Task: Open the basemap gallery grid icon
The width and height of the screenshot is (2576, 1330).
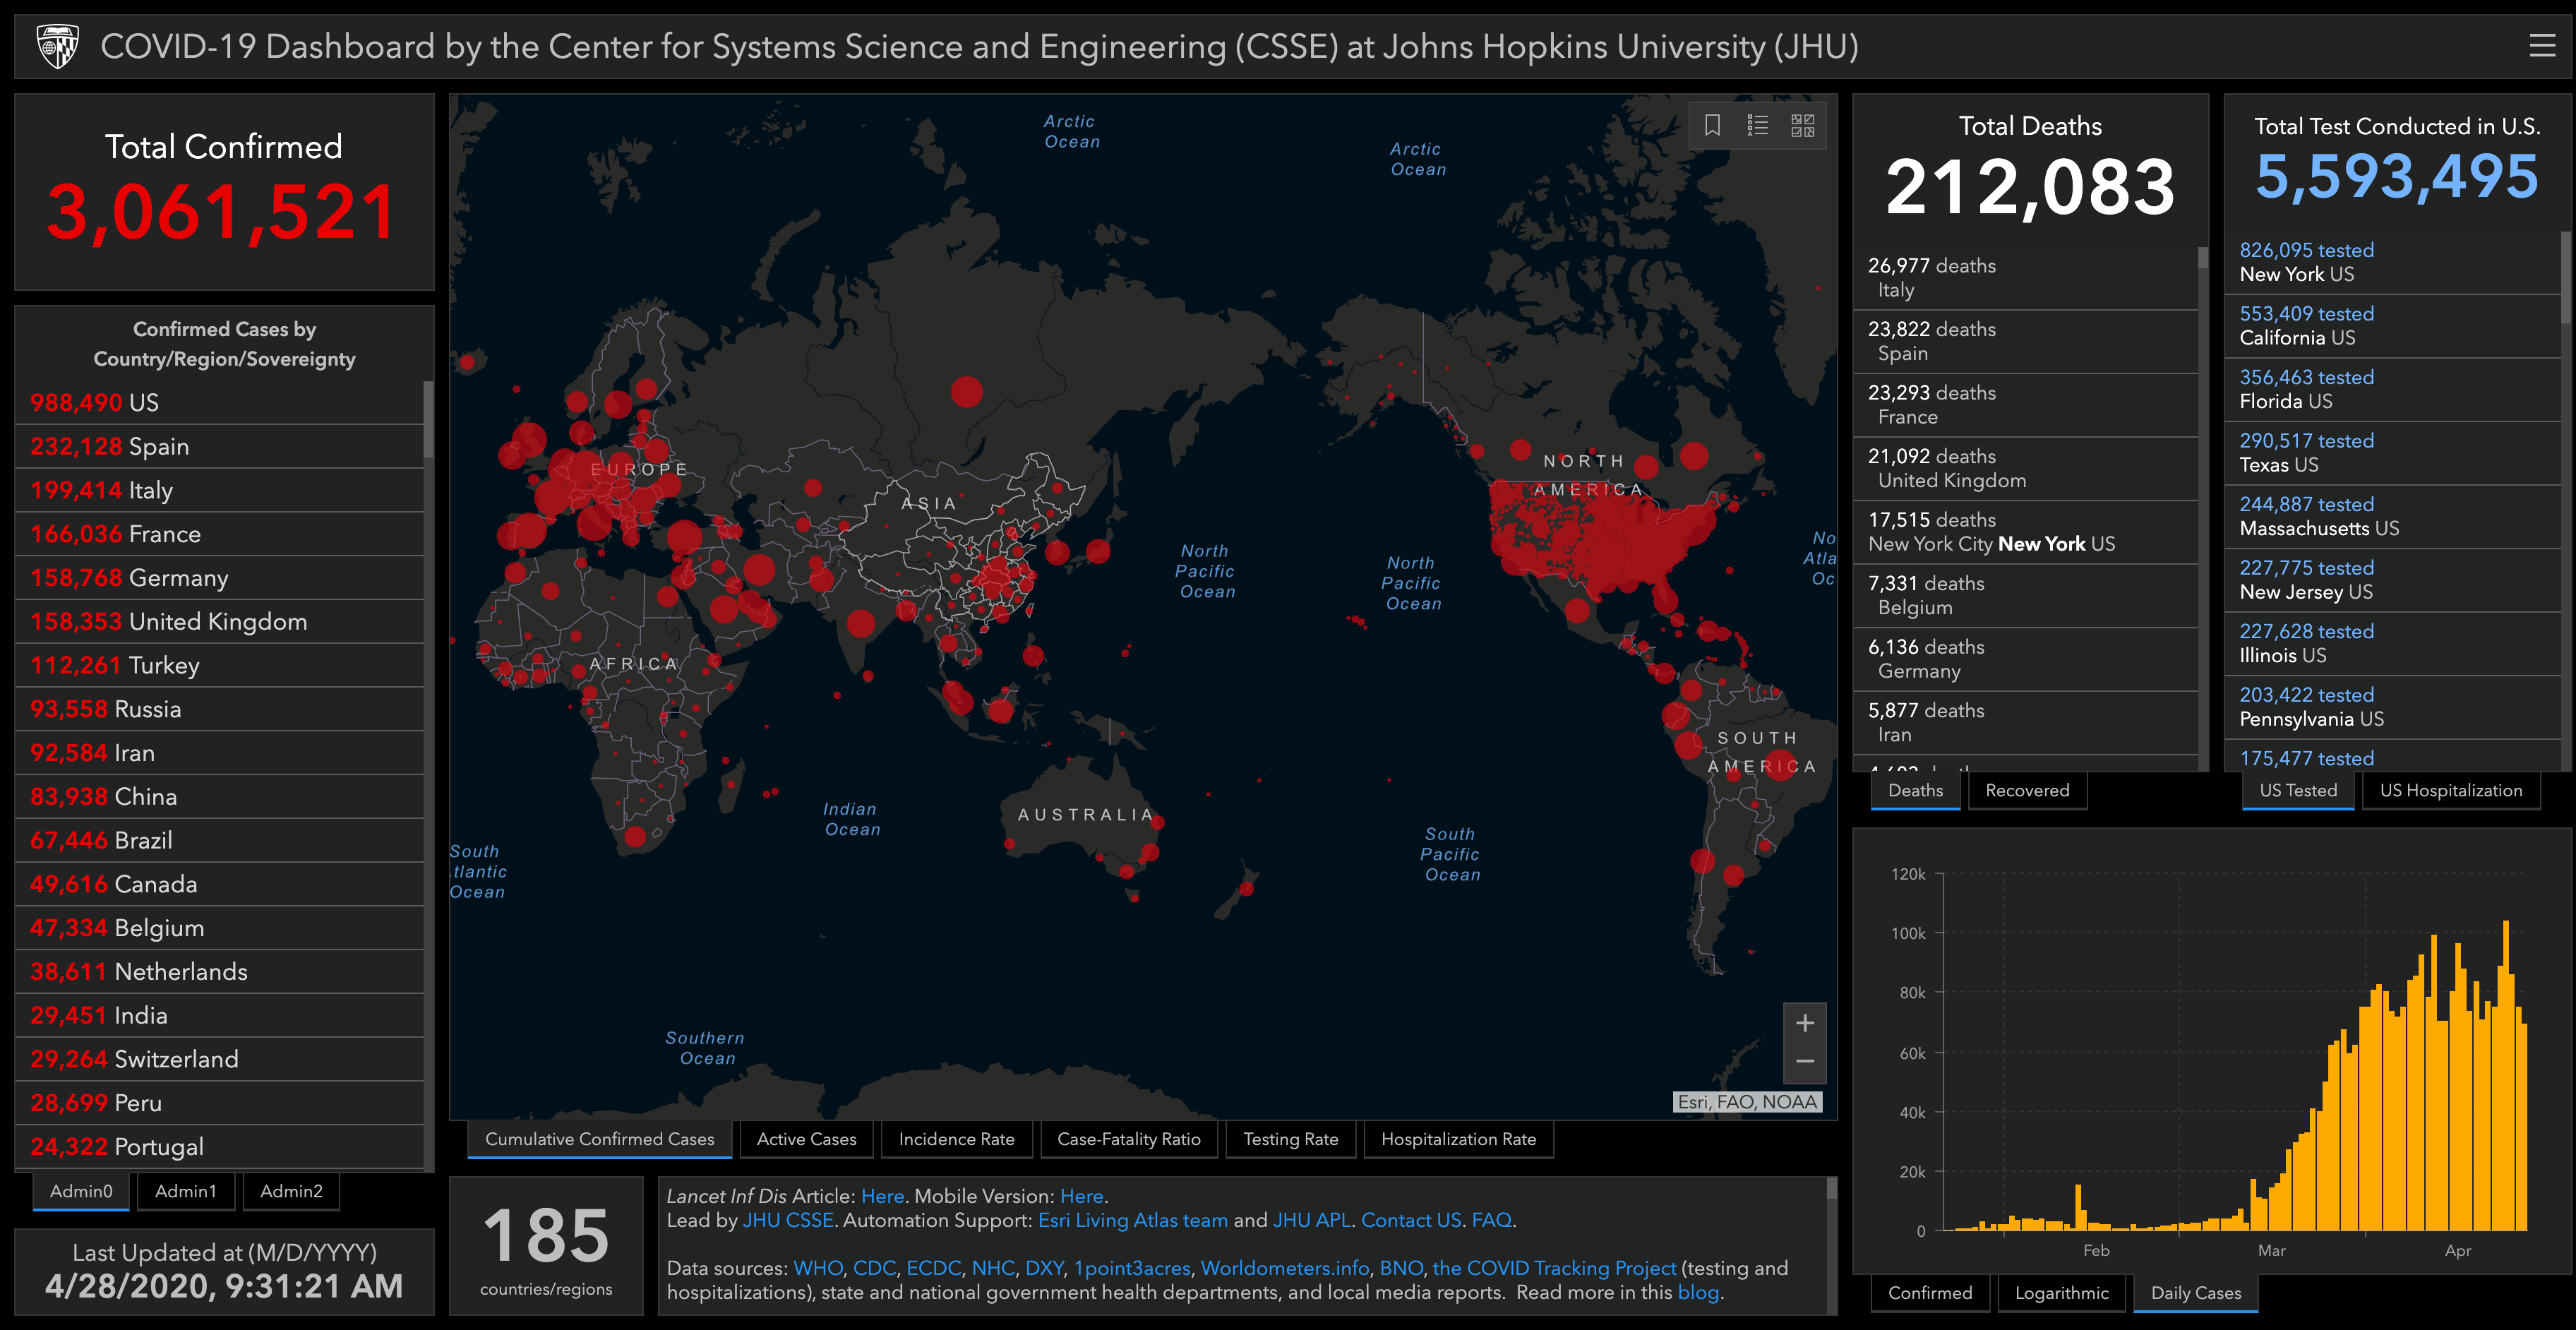Action: 1802,125
